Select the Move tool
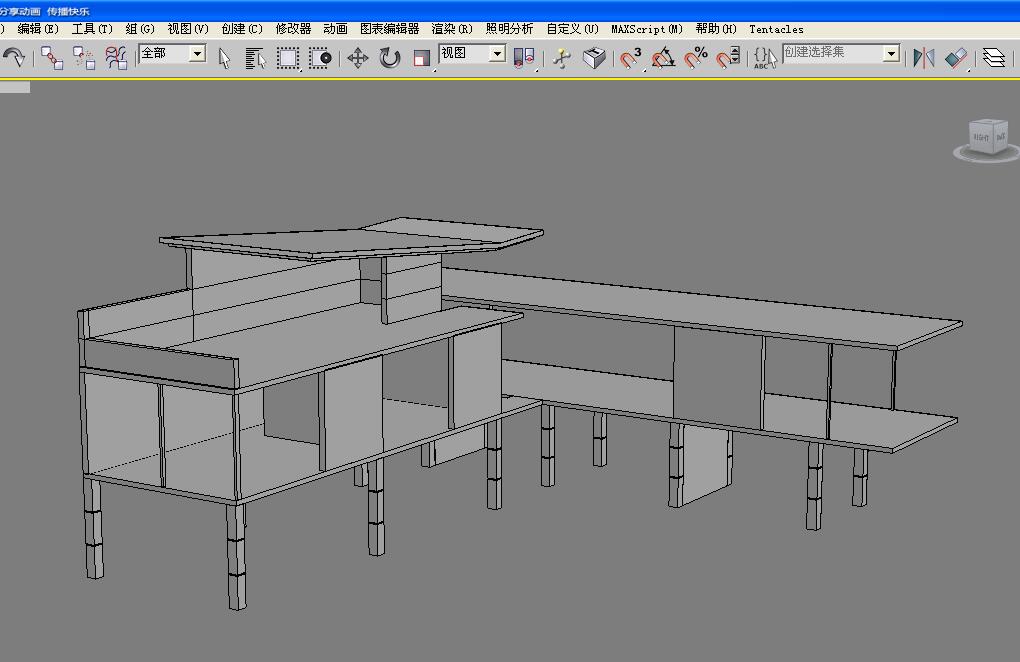Viewport: 1020px width, 662px height. tap(358, 58)
